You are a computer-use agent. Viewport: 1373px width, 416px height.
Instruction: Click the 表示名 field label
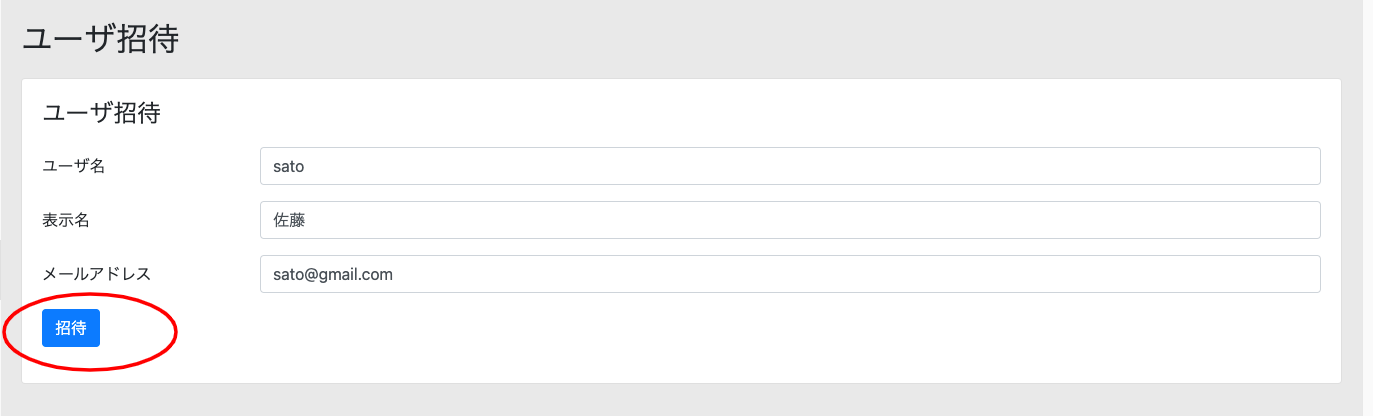point(66,220)
